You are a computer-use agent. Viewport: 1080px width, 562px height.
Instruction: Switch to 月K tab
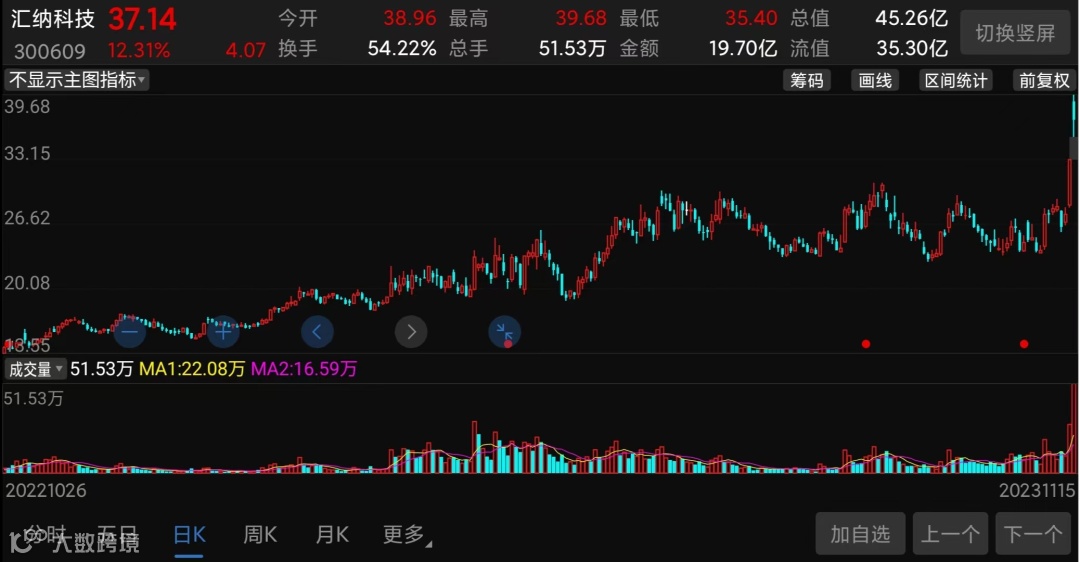(332, 534)
